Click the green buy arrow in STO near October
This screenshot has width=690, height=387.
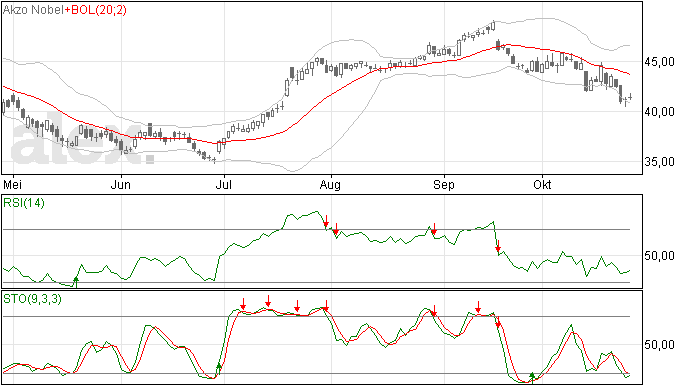tap(532, 377)
